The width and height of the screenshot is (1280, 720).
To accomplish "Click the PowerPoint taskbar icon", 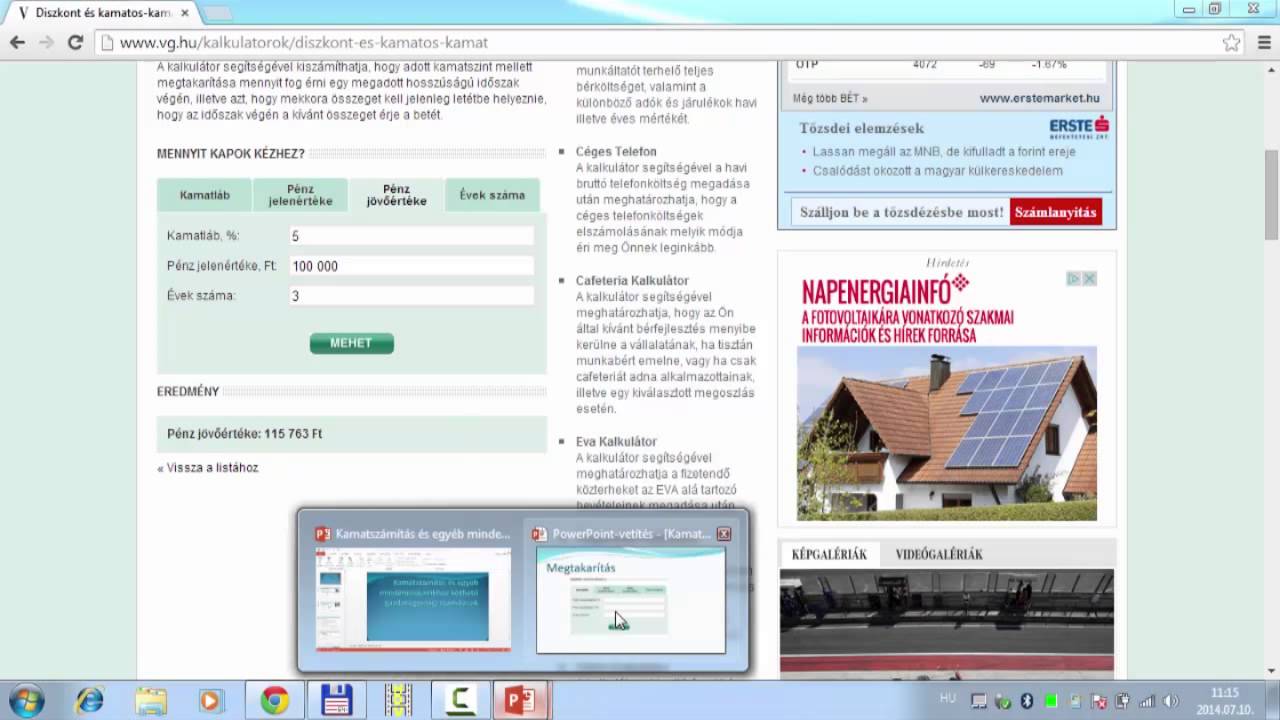I will coord(521,700).
